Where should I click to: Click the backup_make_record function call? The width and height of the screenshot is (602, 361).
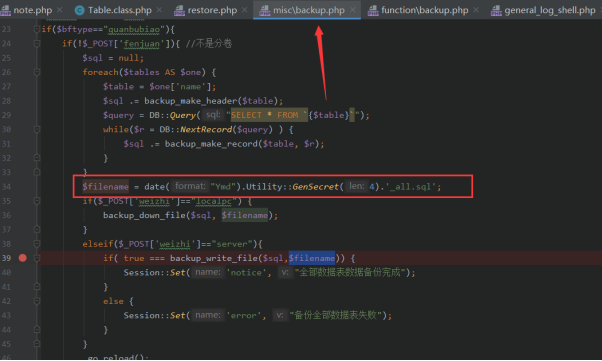pyautogui.click(x=211, y=144)
